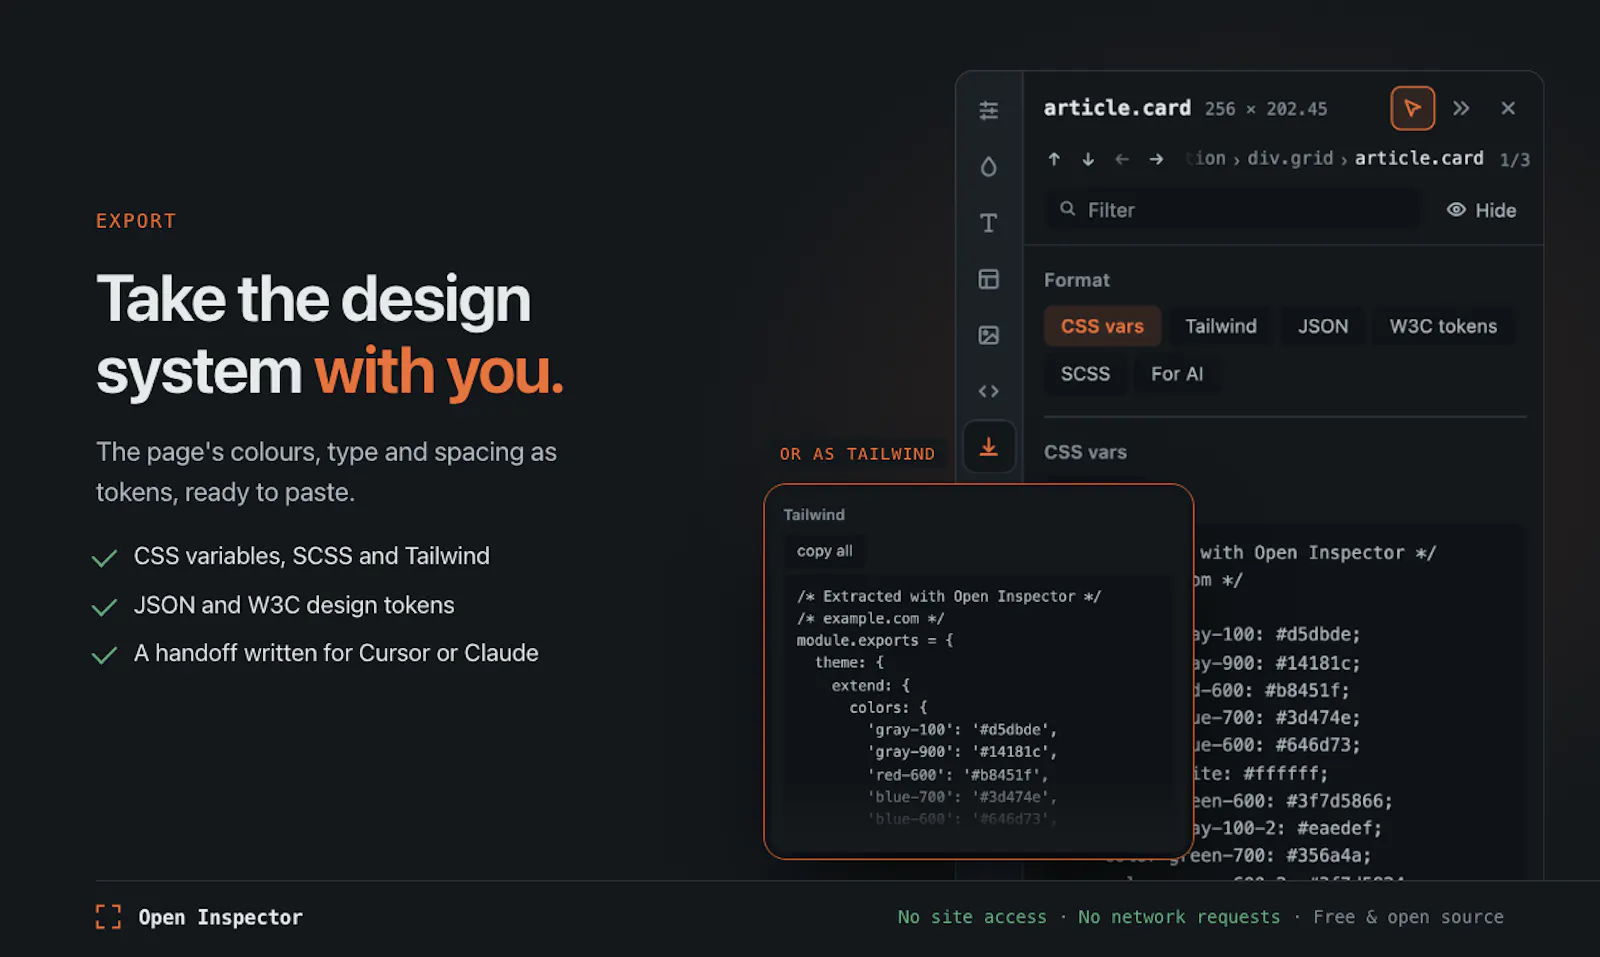Click 'No network requests' footer text
1600x957 pixels.
click(1179, 917)
